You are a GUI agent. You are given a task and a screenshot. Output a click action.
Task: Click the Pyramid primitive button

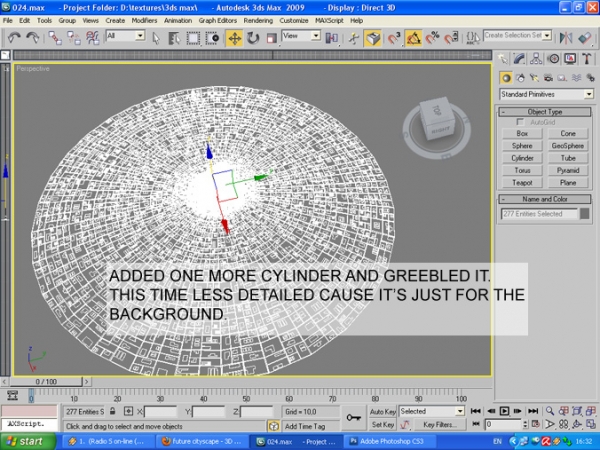[x=568, y=170]
